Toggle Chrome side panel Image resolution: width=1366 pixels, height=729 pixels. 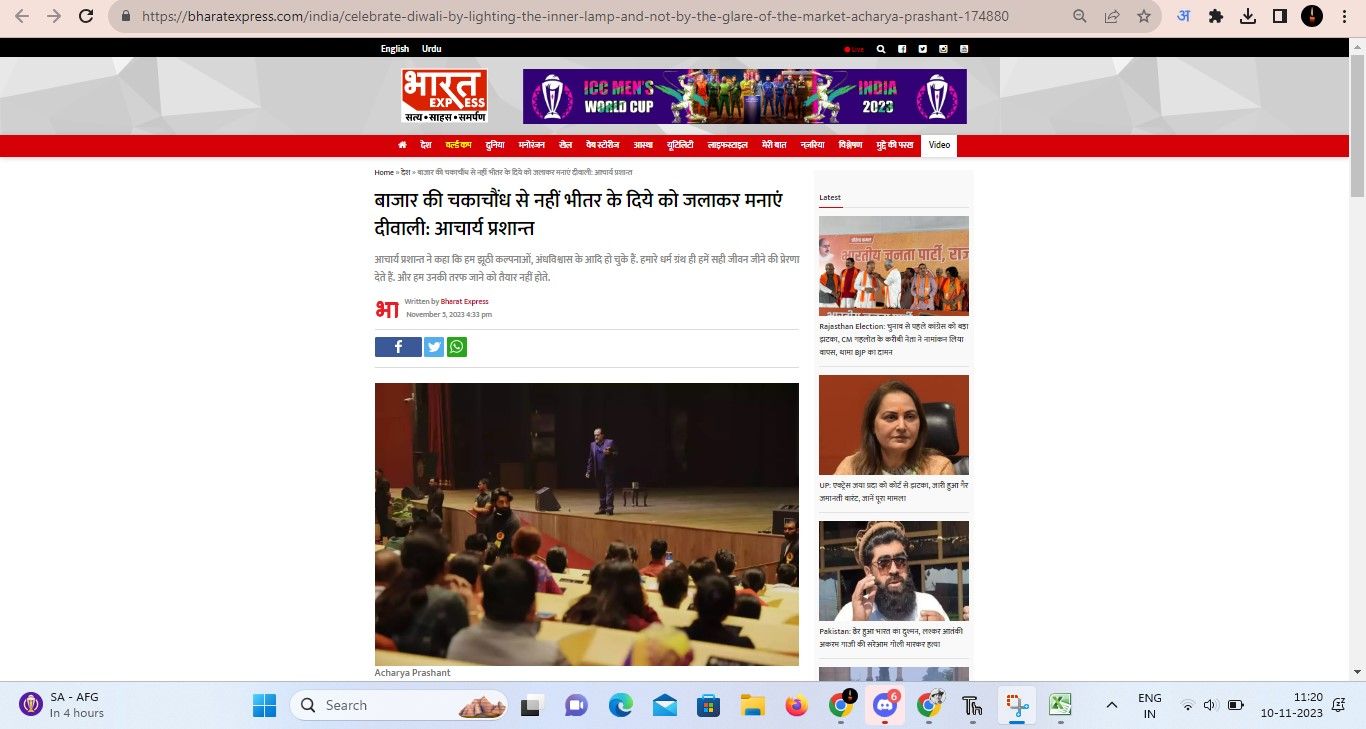click(1279, 16)
